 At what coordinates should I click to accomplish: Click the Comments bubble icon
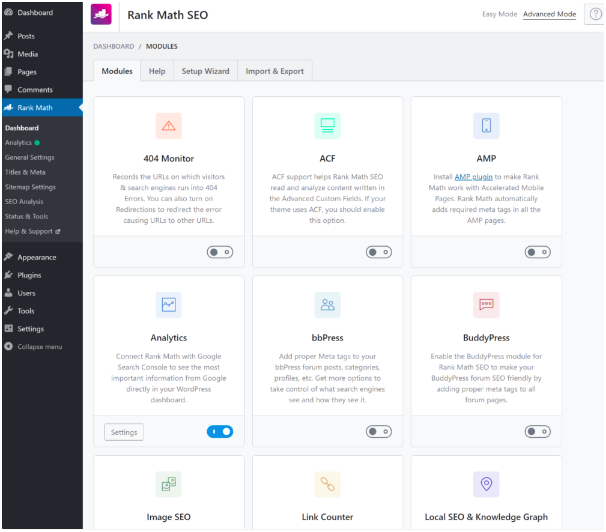[x=9, y=89]
